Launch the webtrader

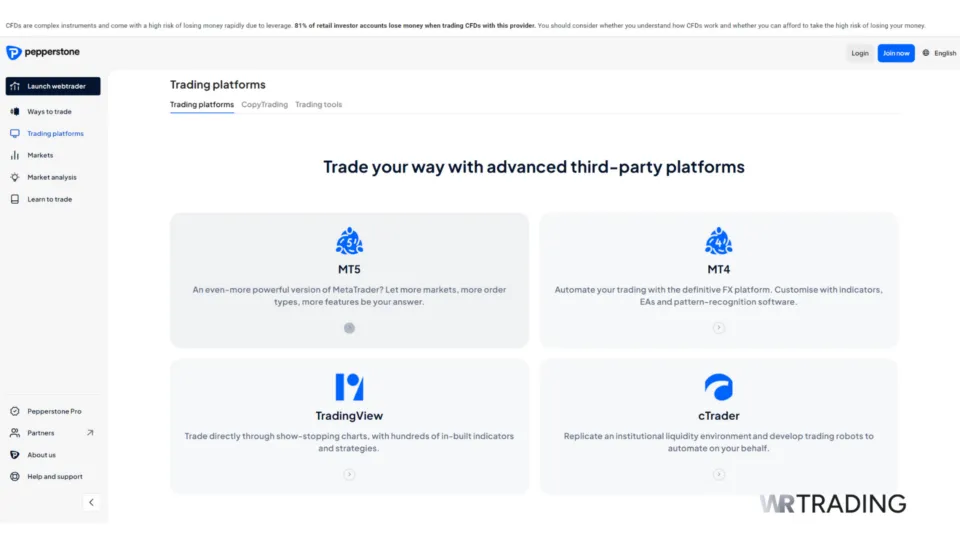(x=53, y=86)
